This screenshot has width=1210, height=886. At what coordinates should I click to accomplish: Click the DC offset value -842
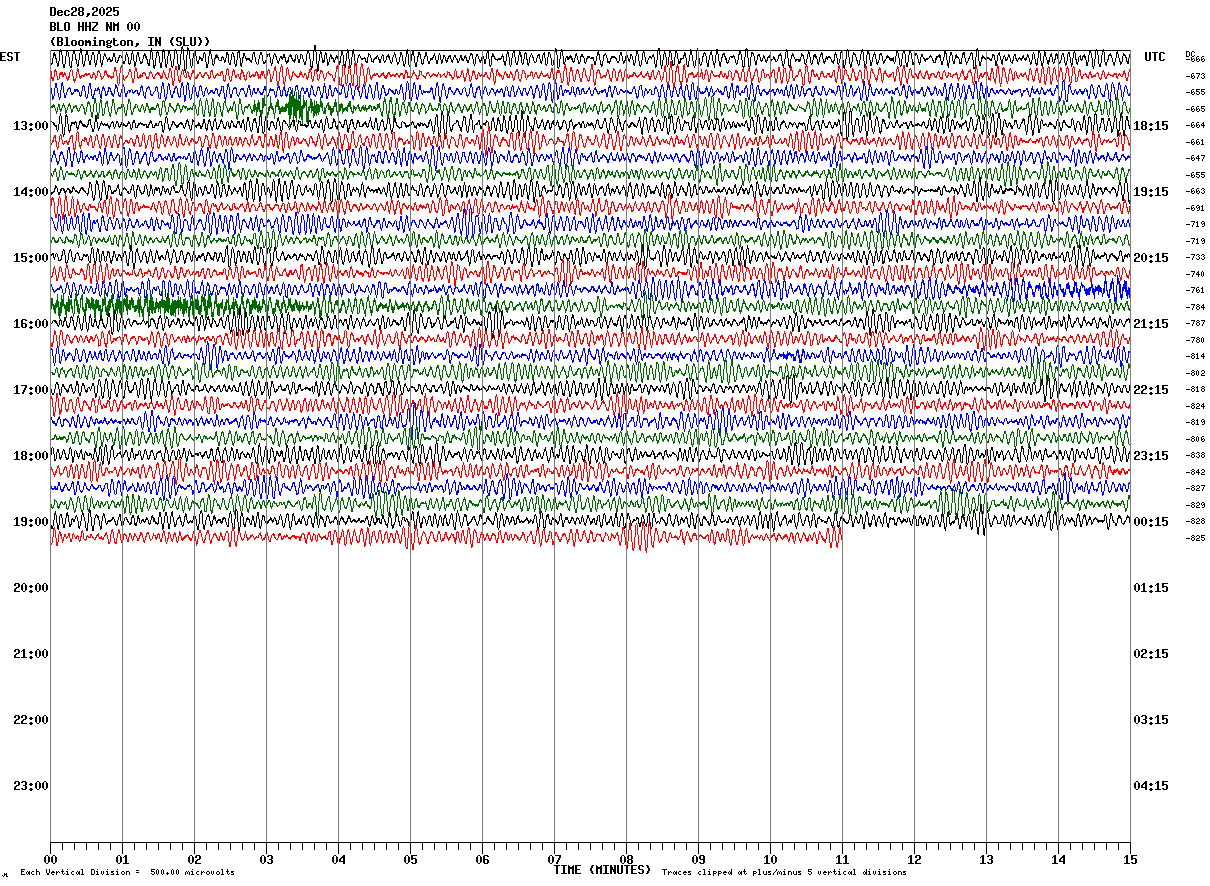[1195, 472]
